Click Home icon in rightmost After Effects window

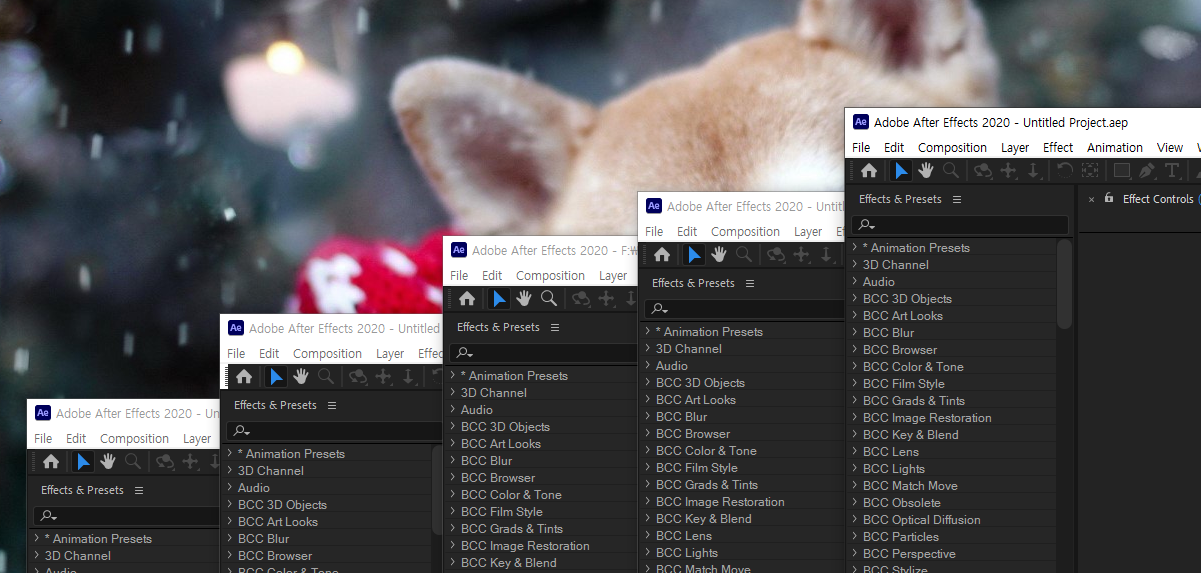coord(868,171)
